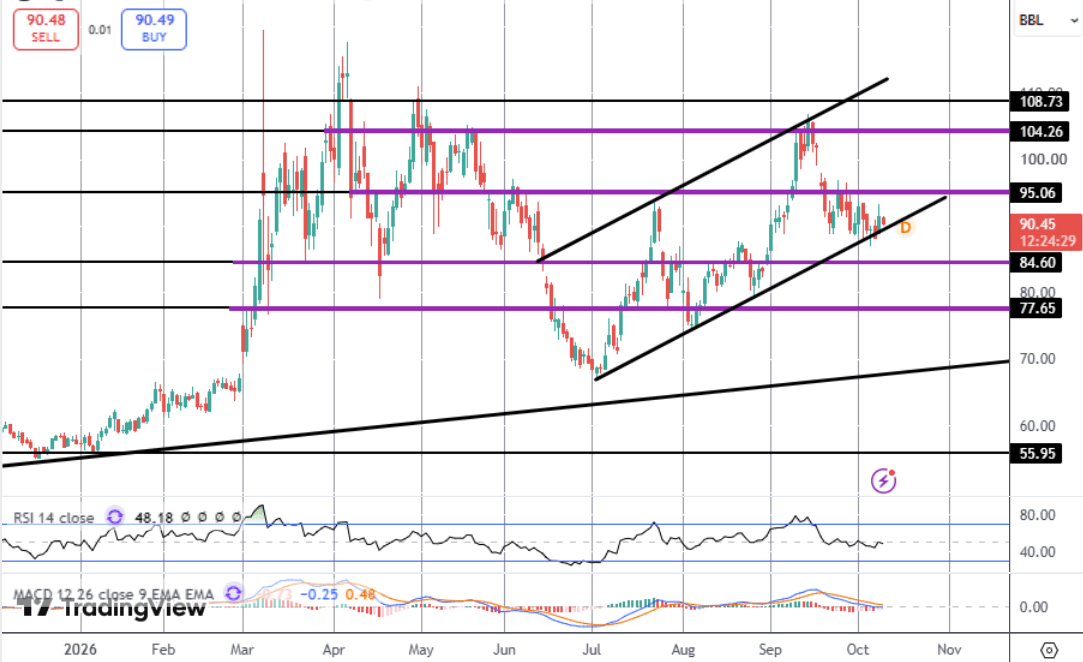This screenshot has width=1083, height=662.
Task: Click the Oct label on the time axis
Action: (858, 650)
